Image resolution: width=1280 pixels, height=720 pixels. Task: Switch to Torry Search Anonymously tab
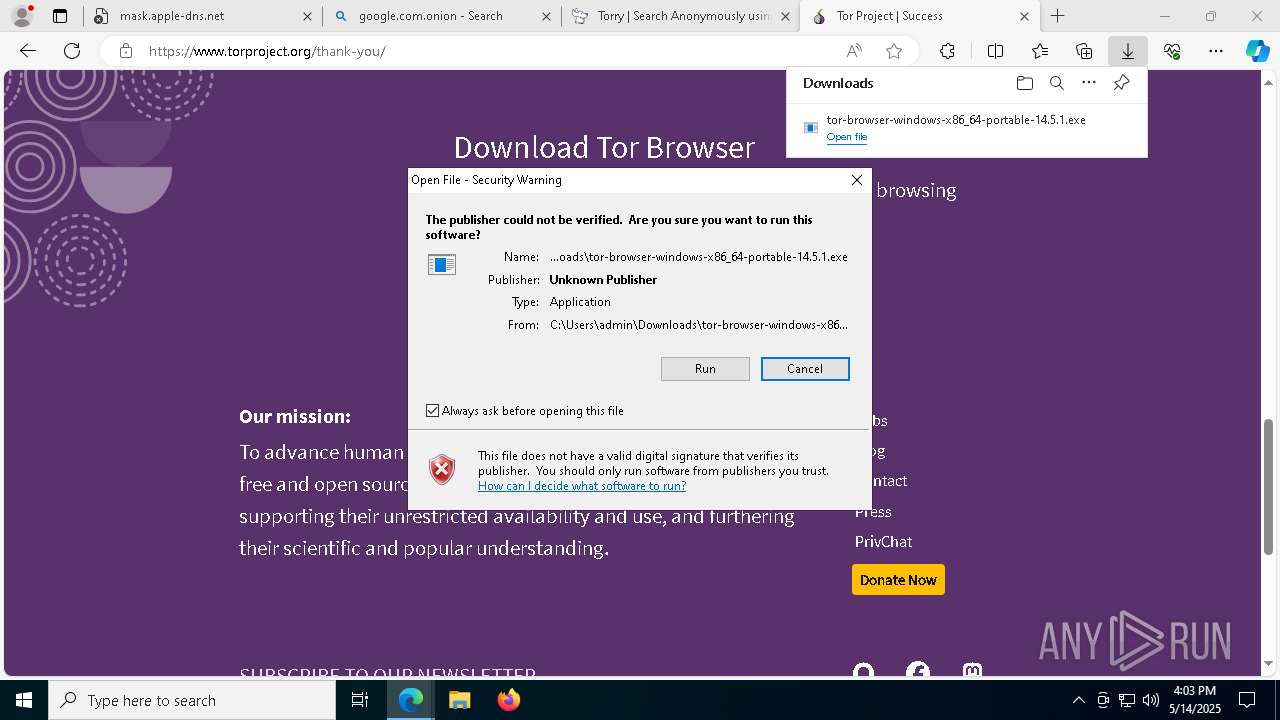click(681, 16)
